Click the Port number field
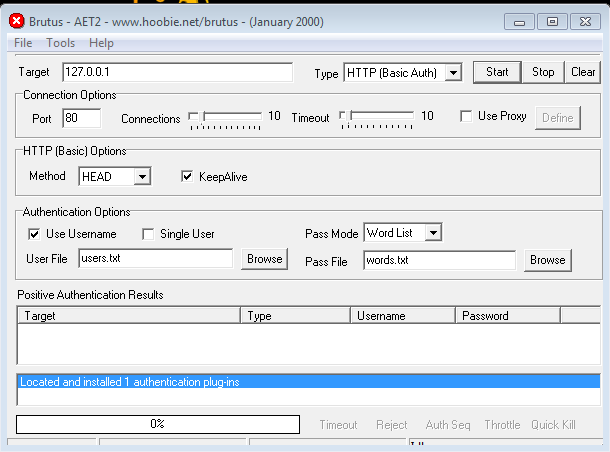The width and height of the screenshot is (610, 452). (x=82, y=118)
